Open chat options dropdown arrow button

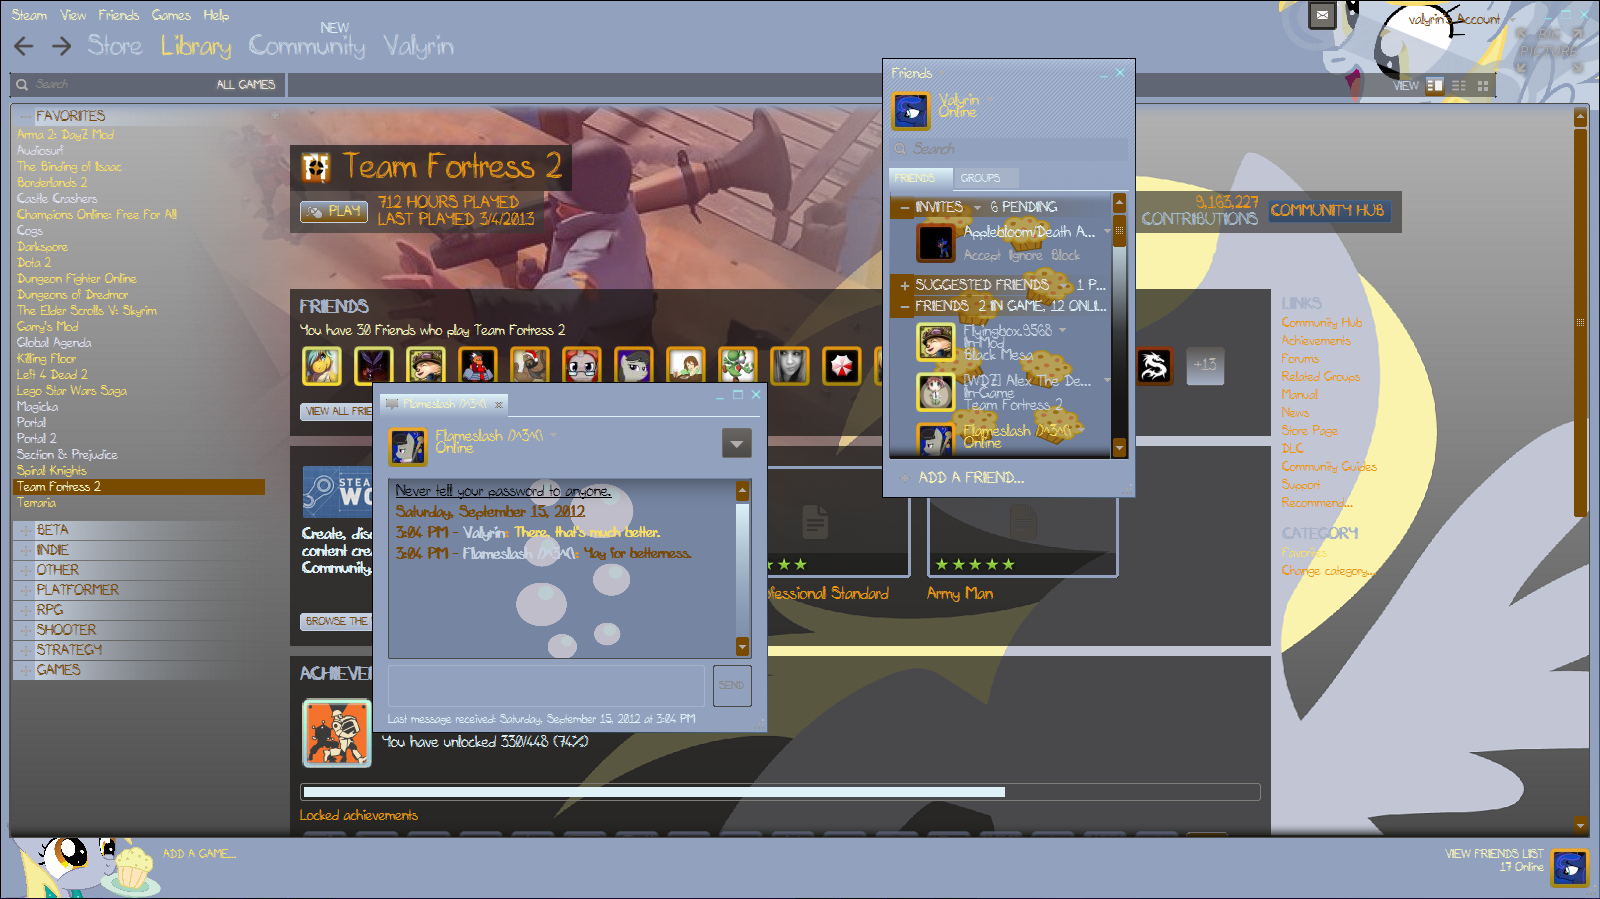point(737,443)
